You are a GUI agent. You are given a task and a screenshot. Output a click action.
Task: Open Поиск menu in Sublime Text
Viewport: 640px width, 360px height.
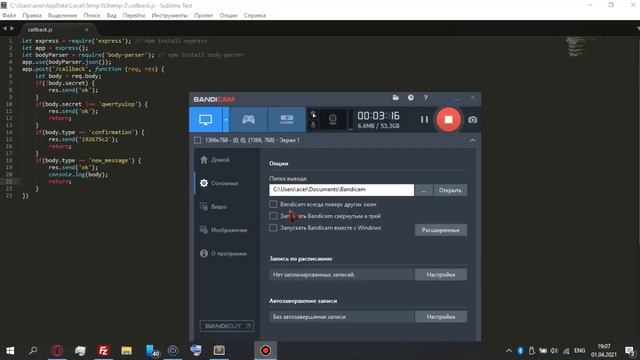(x=92, y=15)
